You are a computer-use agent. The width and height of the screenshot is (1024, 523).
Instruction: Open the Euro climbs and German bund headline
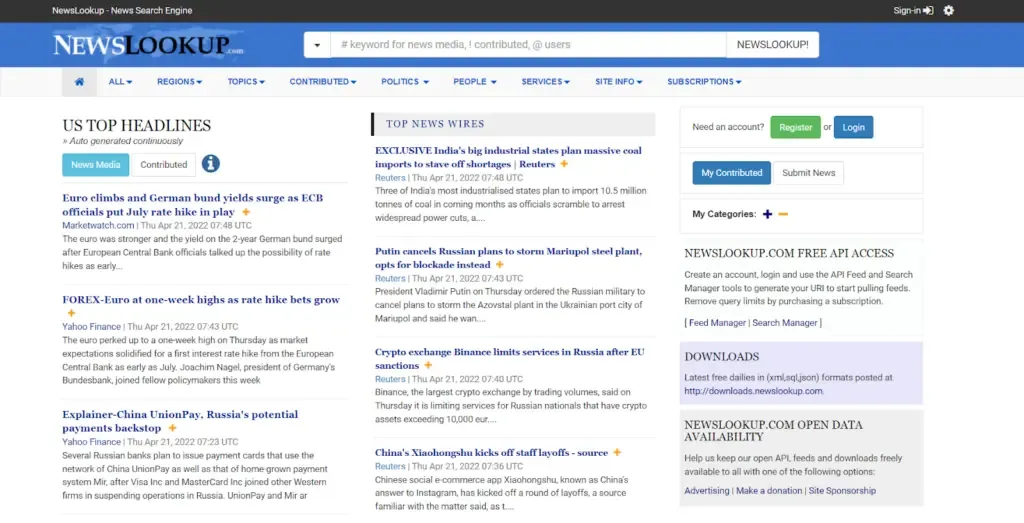click(193, 205)
